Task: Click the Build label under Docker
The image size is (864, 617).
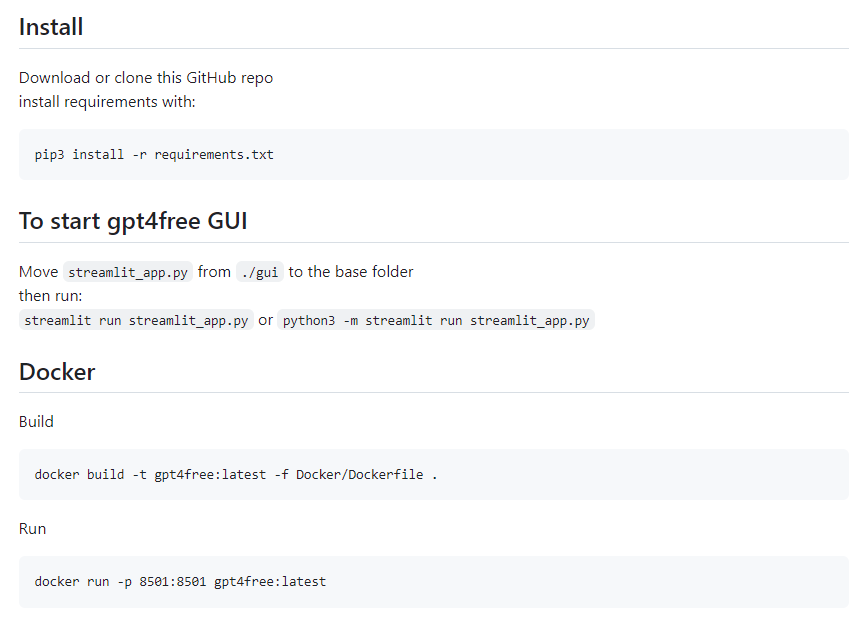Action: click(36, 422)
